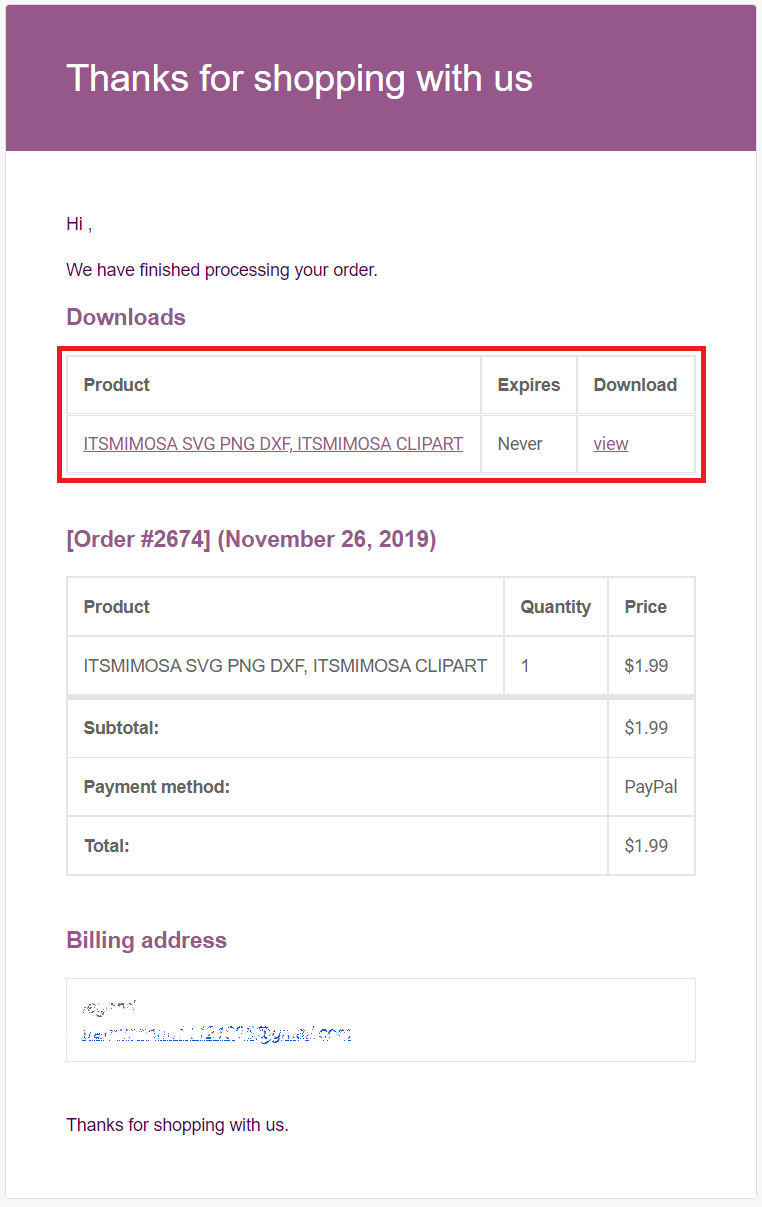Select the PayPal payment method value
Screen dimensions: 762x1207
point(651,787)
